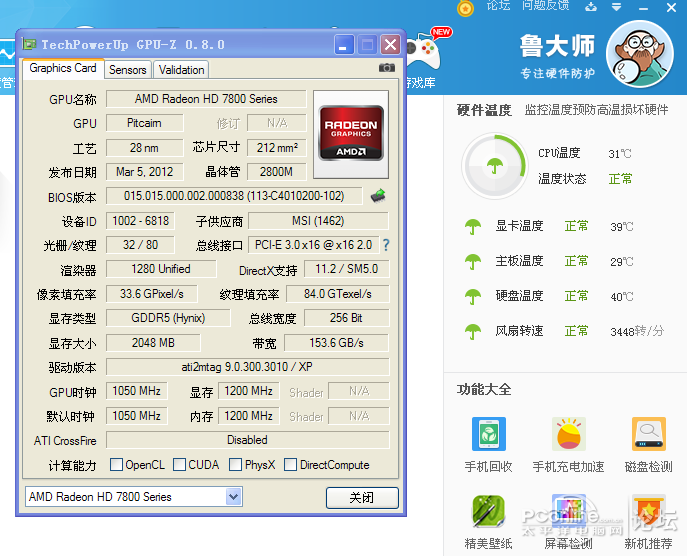Click the GPU名称 field AMD Radeon HD 7800 Series
Image resolution: width=687 pixels, height=556 pixels.
(206, 99)
